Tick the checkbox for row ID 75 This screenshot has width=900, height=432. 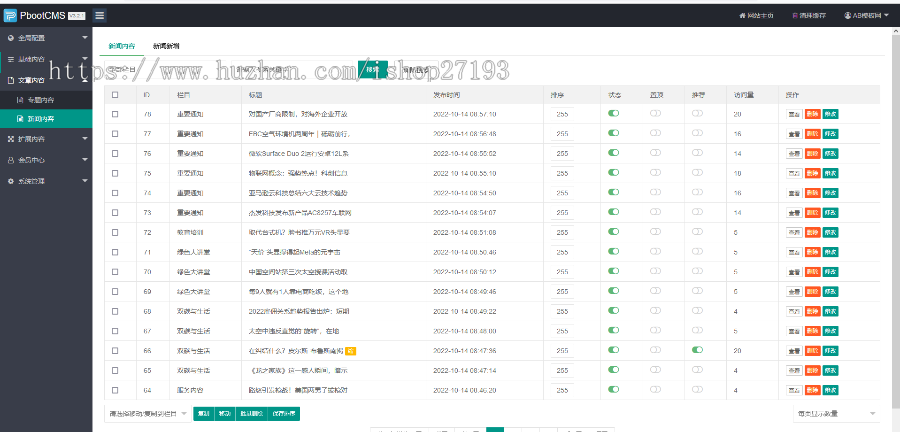click(x=115, y=173)
